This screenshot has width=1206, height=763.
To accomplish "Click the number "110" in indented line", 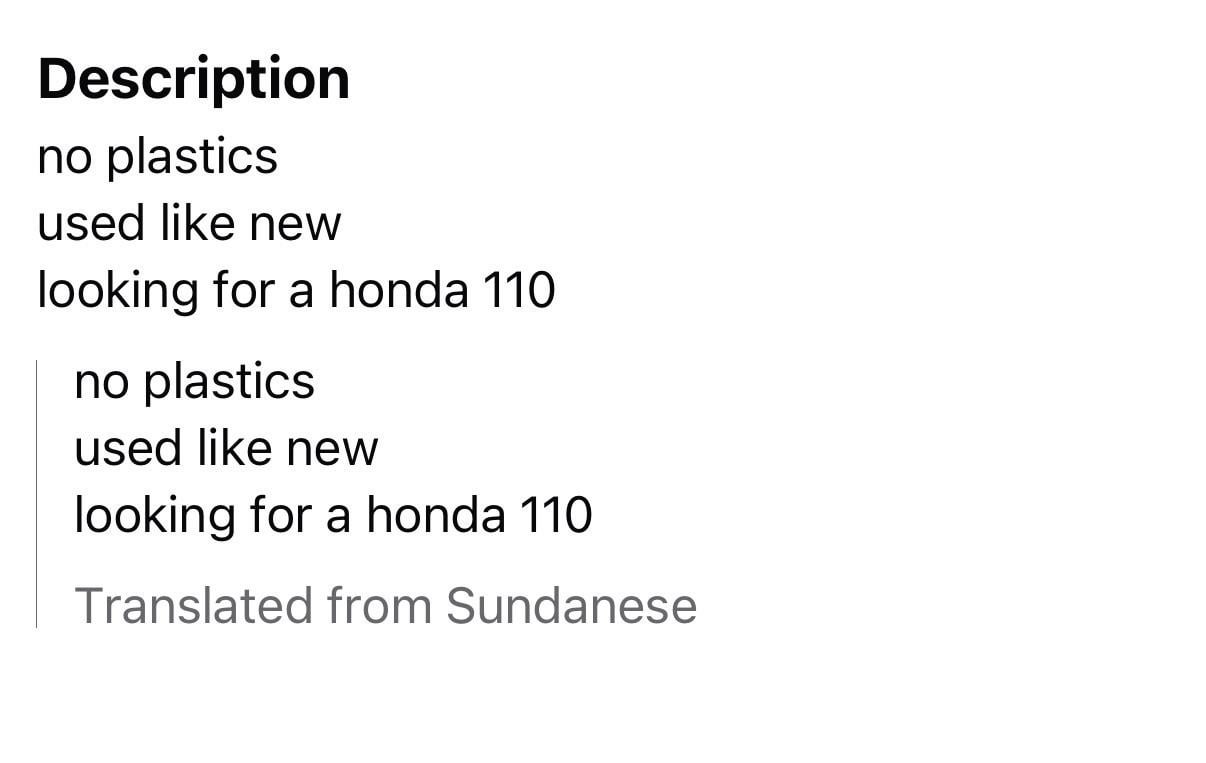I will [556, 515].
